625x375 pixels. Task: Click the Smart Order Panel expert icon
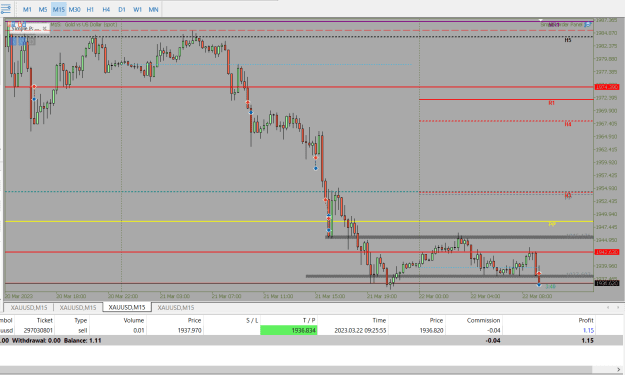(x=588, y=24)
